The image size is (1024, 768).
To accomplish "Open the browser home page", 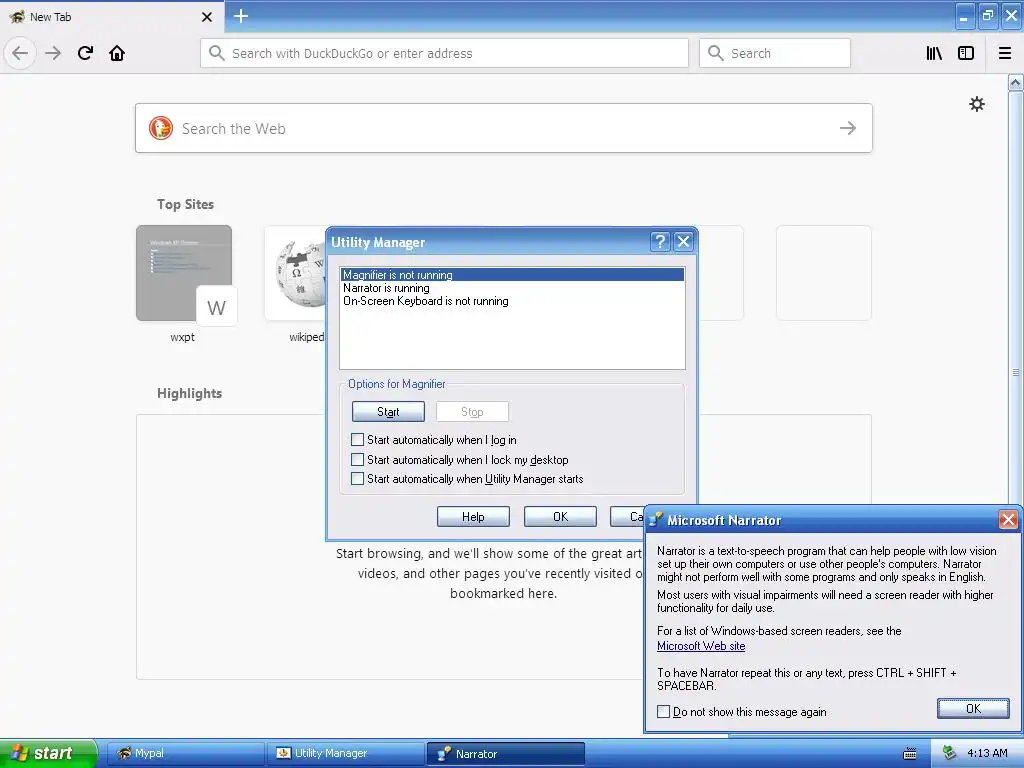I will click(x=117, y=53).
